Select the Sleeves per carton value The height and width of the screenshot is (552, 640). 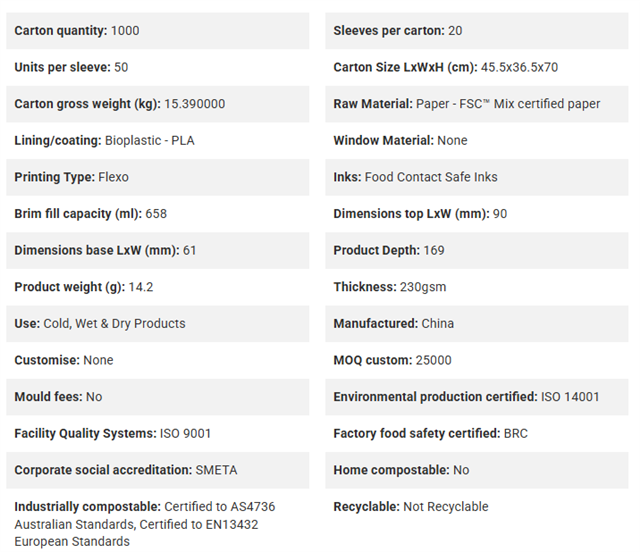point(455,31)
